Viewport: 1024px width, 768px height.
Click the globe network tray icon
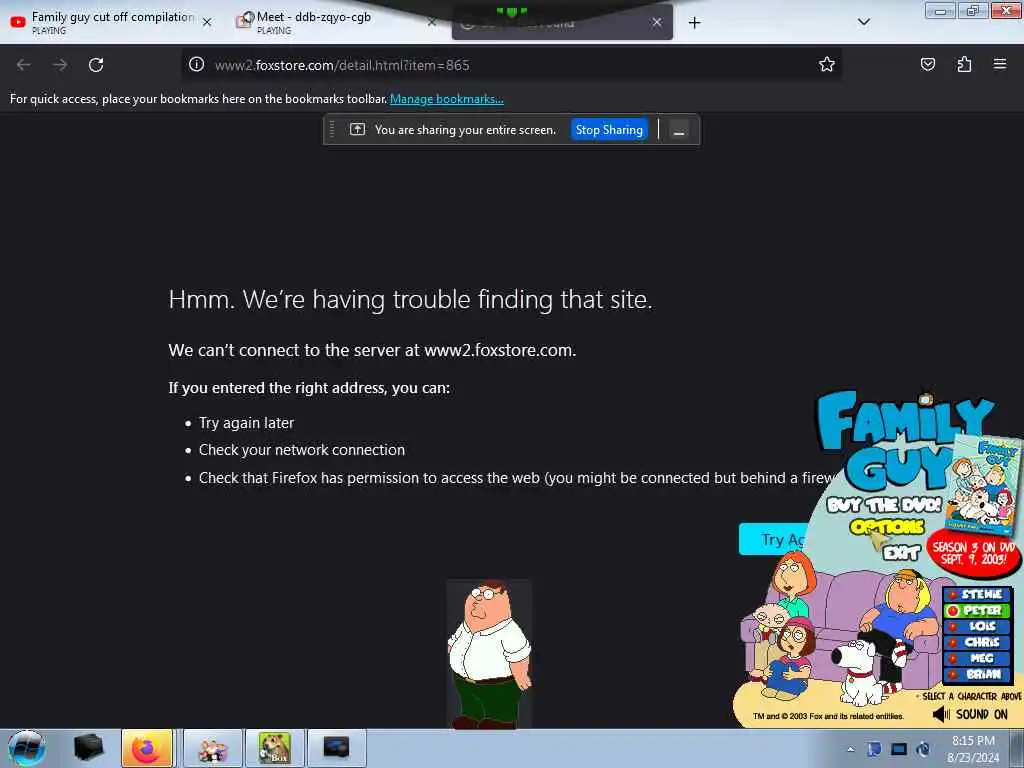click(x=923, y=749)
